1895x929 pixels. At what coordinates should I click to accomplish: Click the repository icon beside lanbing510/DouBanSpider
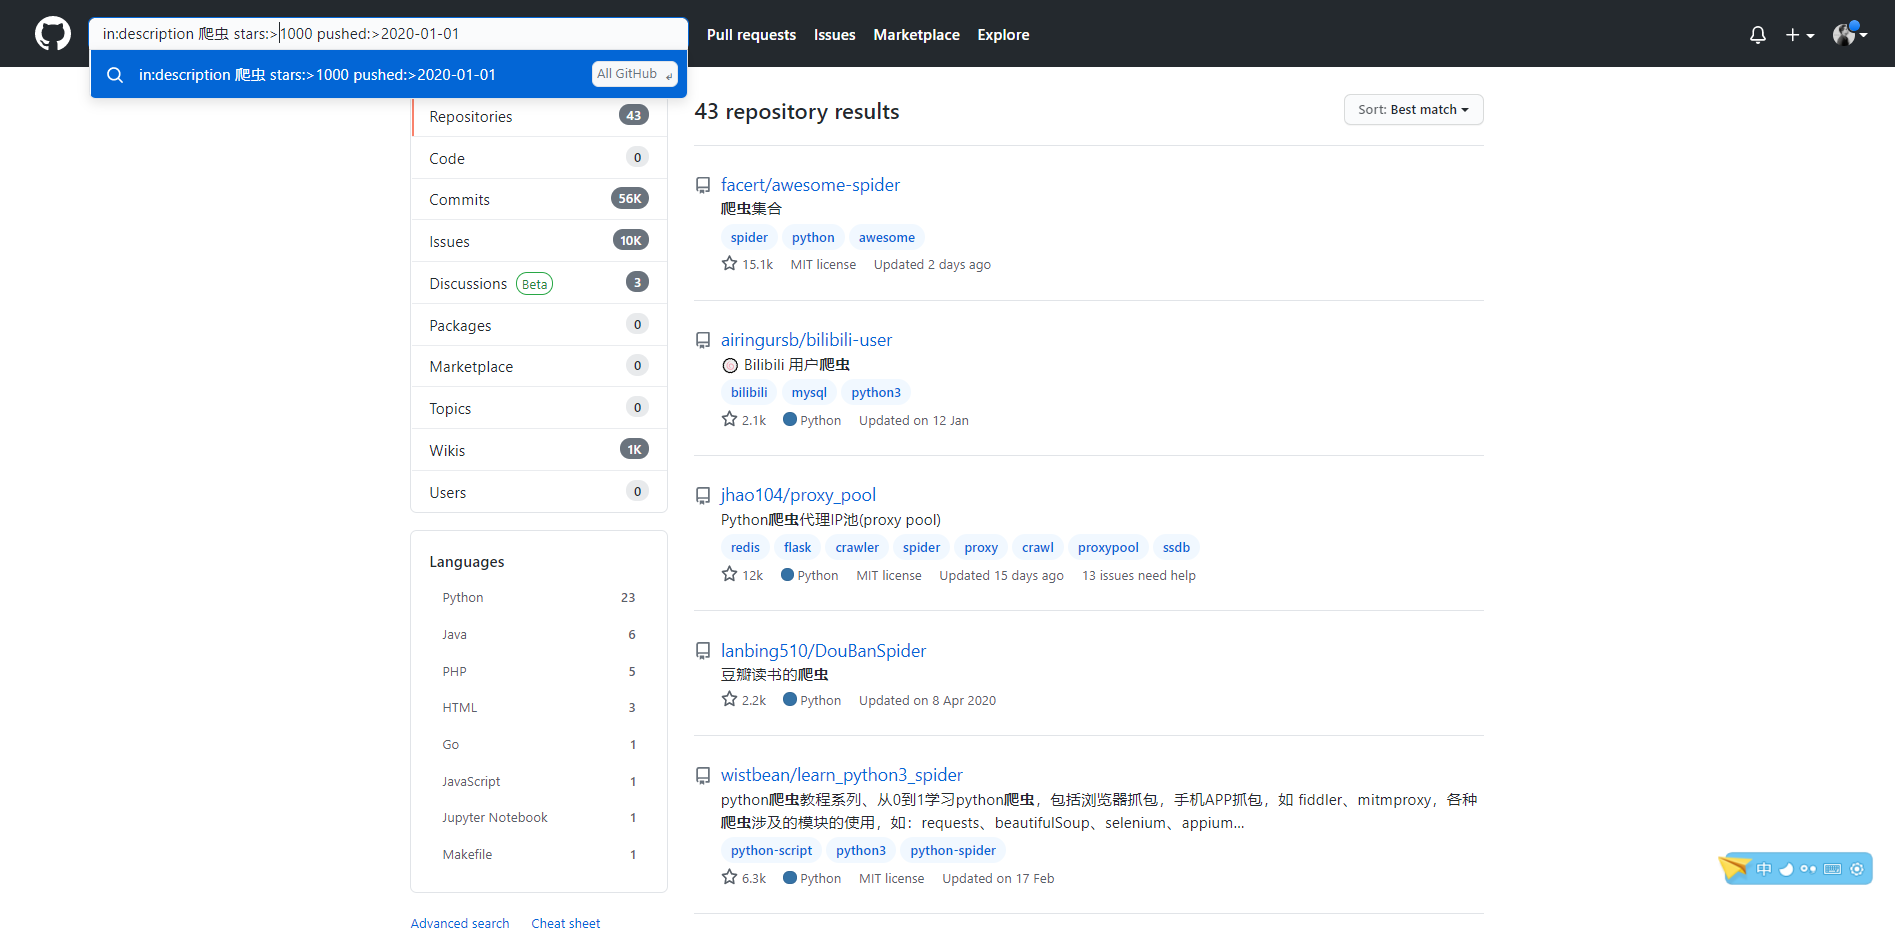pyautogui.click(x=703, y=651)
